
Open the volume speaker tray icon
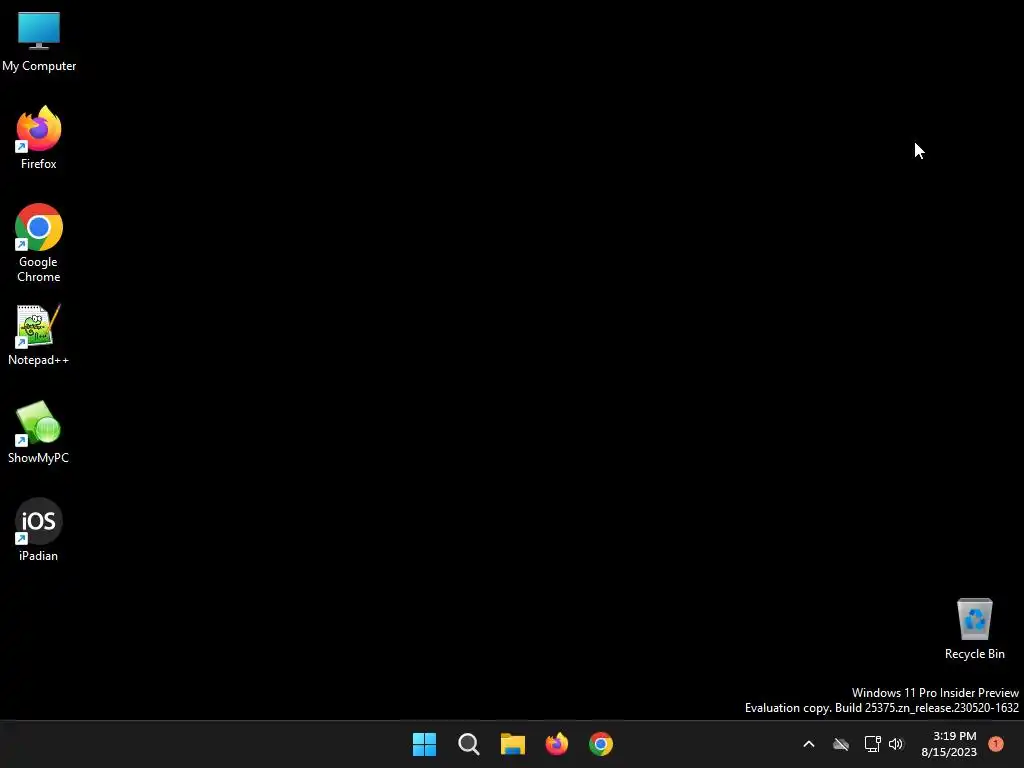click(x=896, y=744)
